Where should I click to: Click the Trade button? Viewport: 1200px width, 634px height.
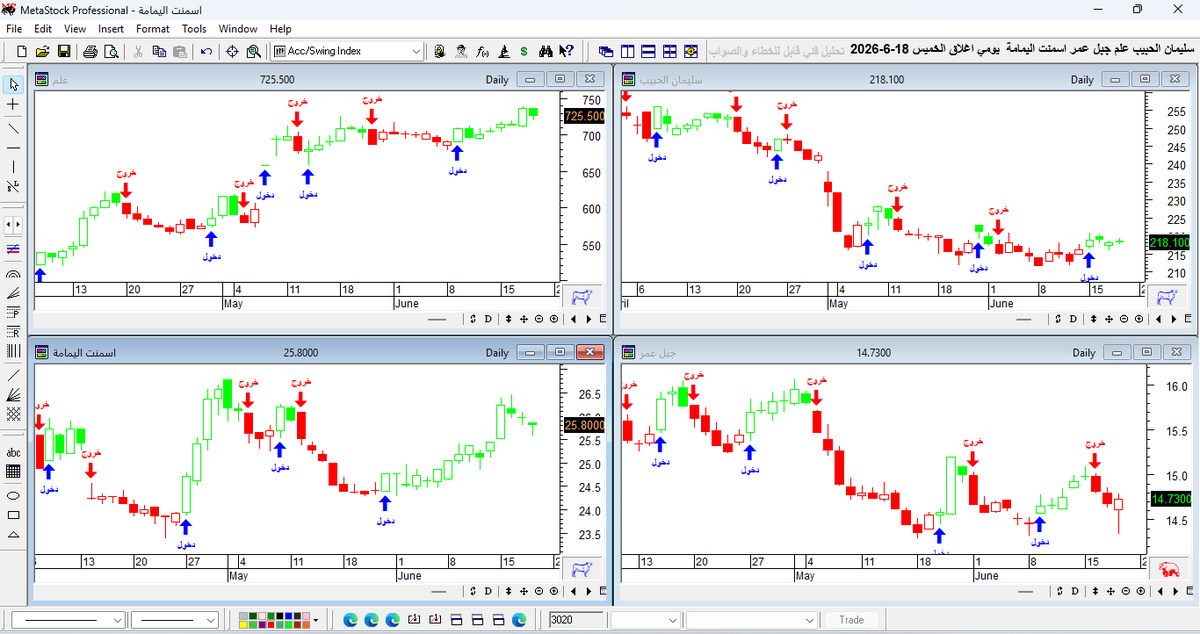coord(851,620)
